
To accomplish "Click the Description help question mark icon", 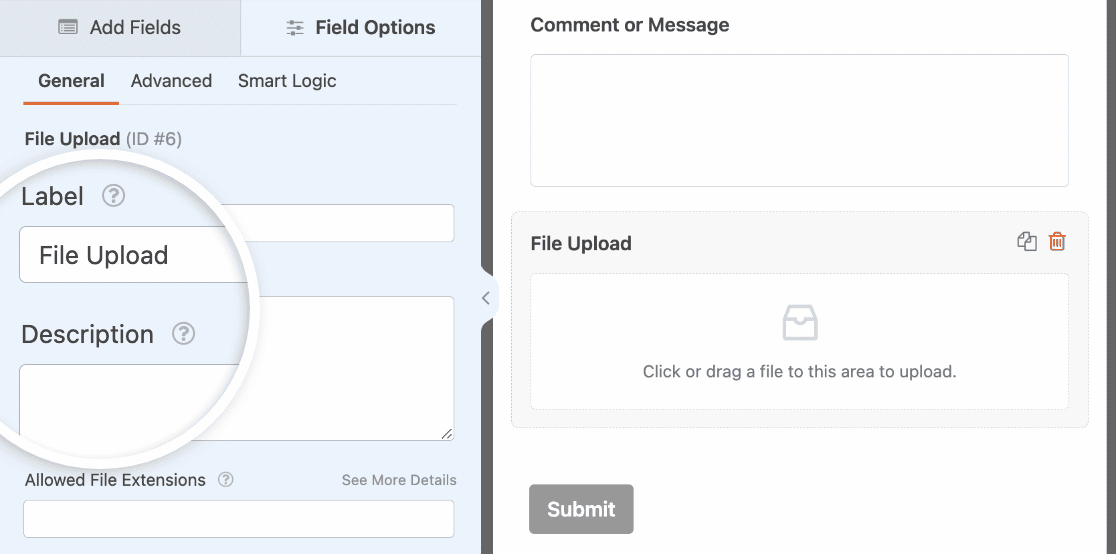I will click(183, 334).
